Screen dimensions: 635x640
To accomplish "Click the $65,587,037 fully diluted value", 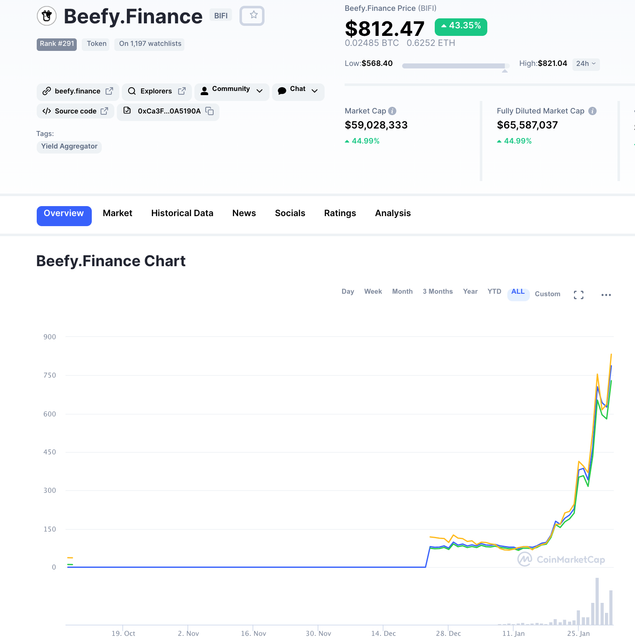I will point(527,125).
